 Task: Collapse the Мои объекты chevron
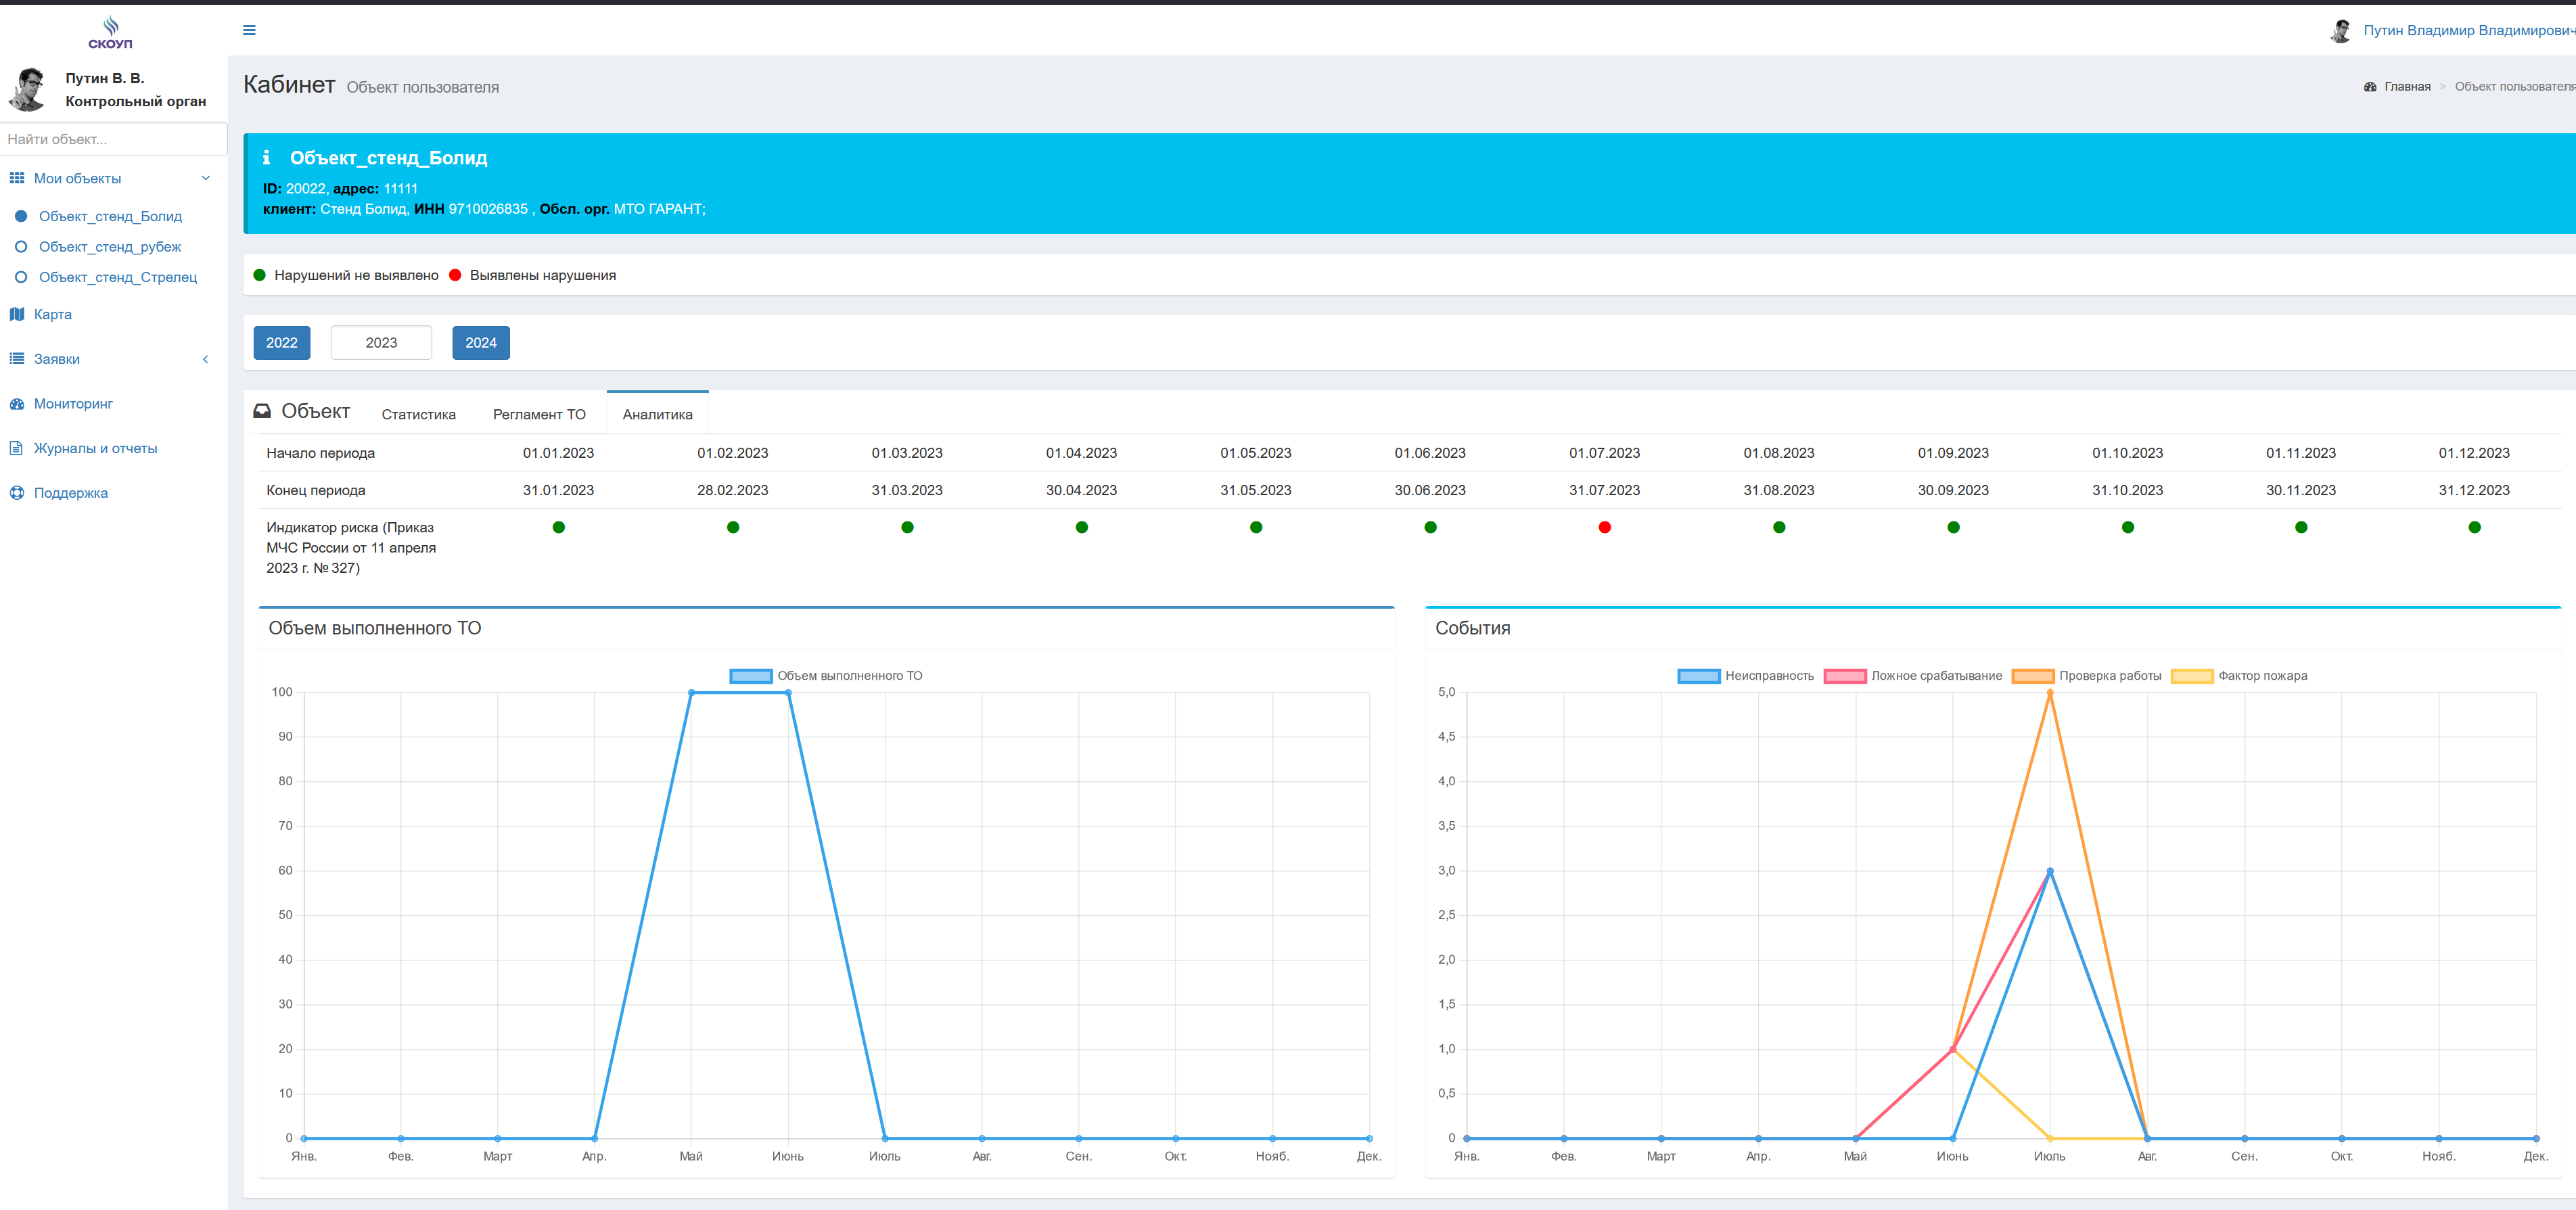(206, 178)
